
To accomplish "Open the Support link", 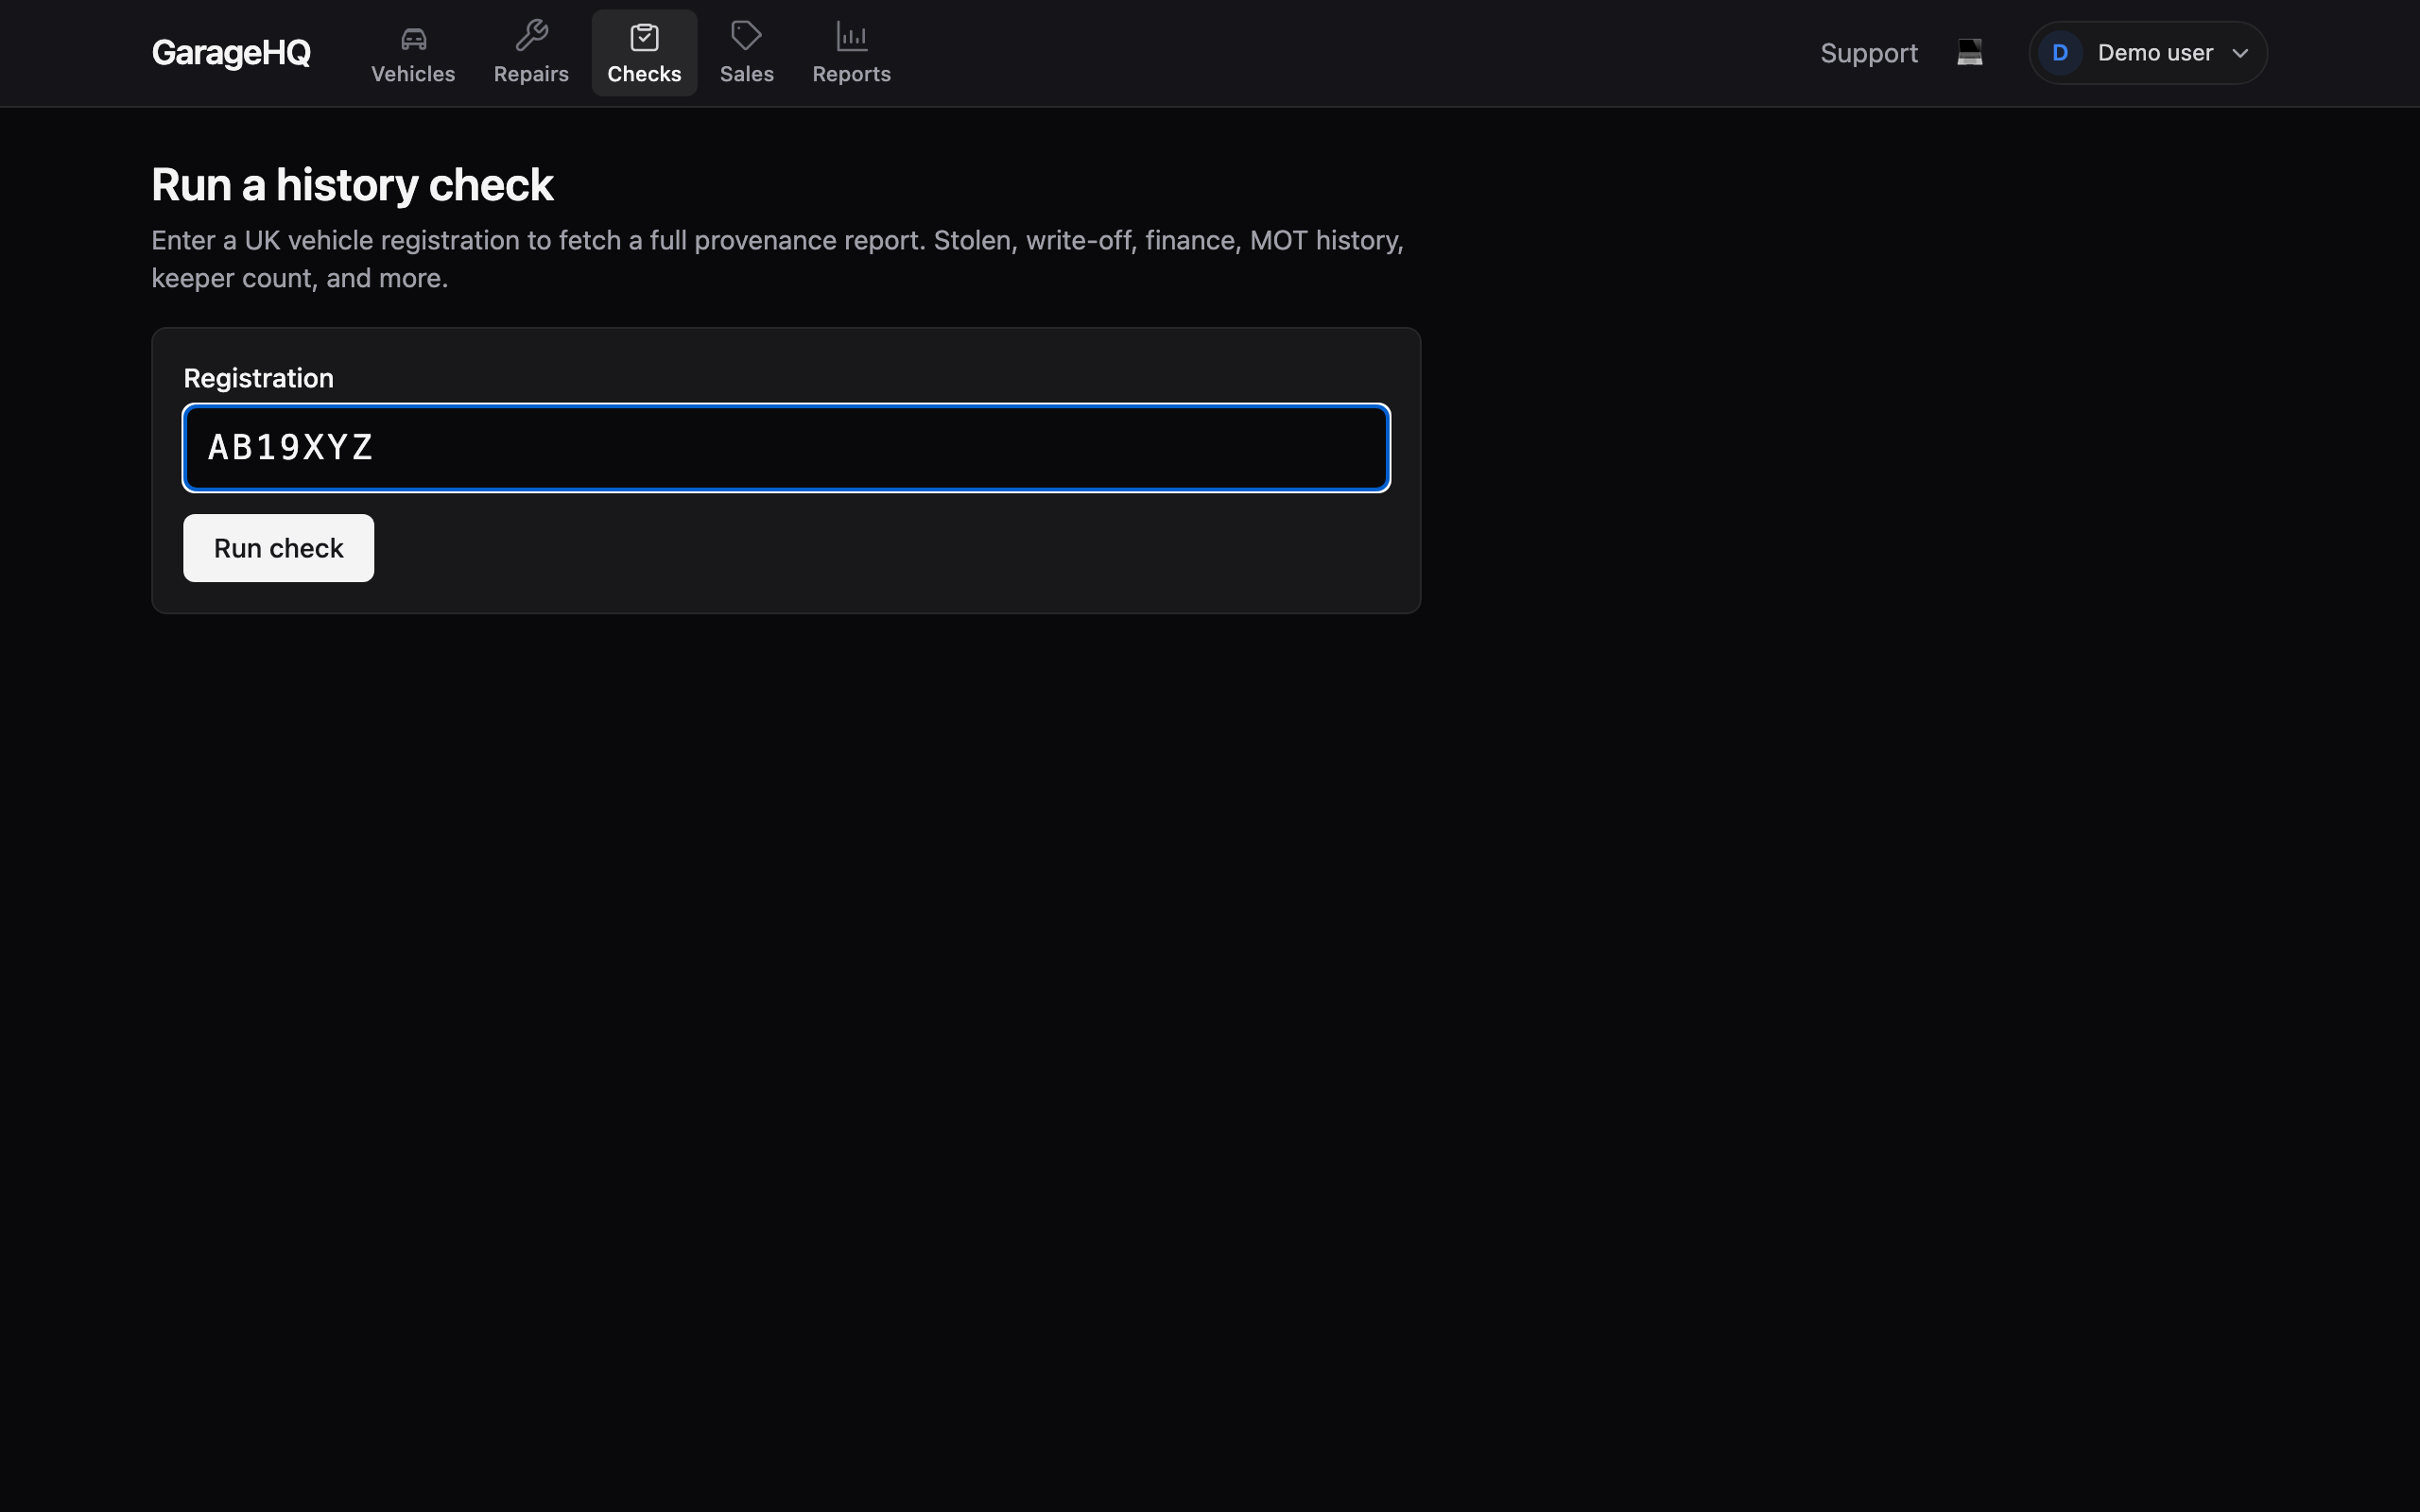I will pyautogui.click(x=1868, y=53).
